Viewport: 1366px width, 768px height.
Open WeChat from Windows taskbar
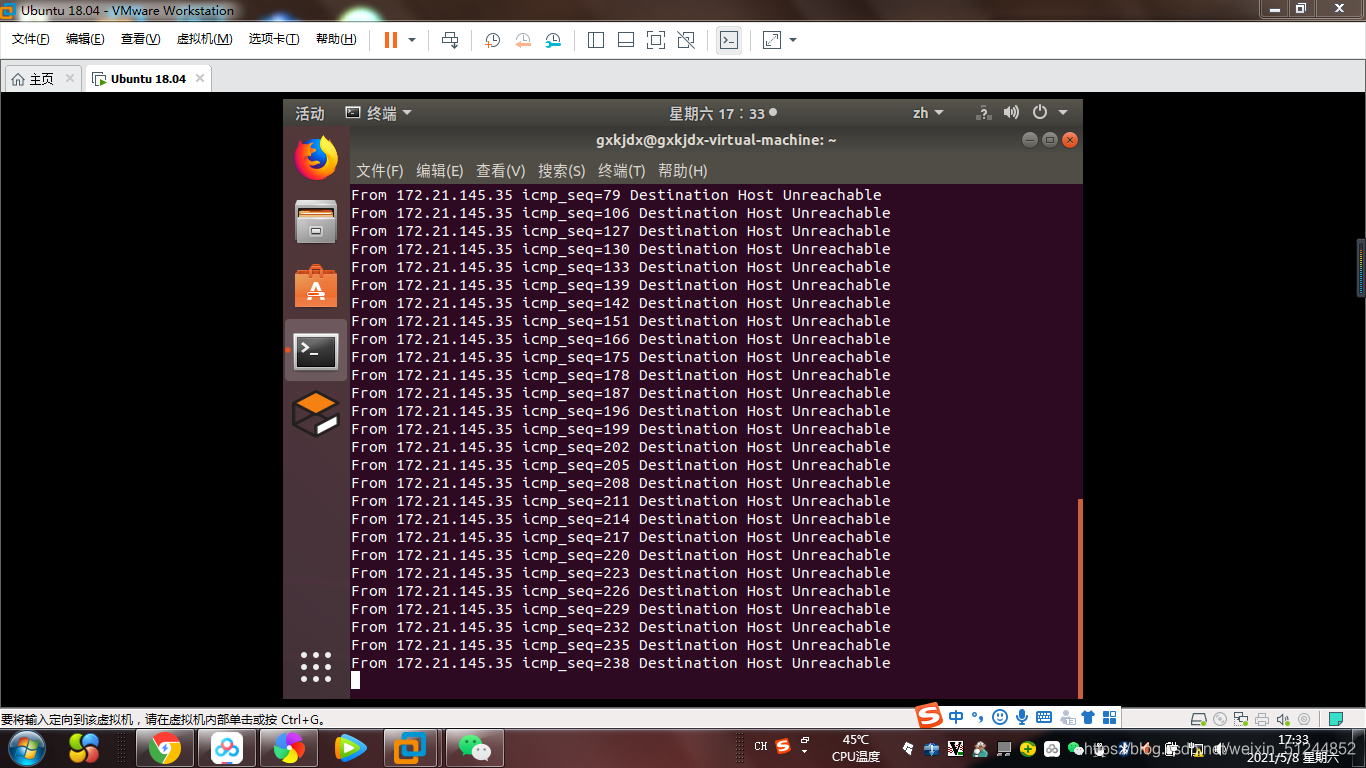click(x=474, y=748)
